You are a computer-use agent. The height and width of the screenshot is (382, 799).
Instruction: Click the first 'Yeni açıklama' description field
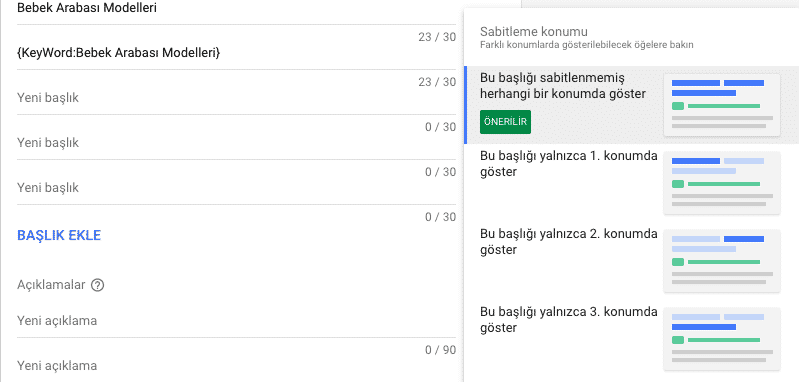tap(236, 321)
